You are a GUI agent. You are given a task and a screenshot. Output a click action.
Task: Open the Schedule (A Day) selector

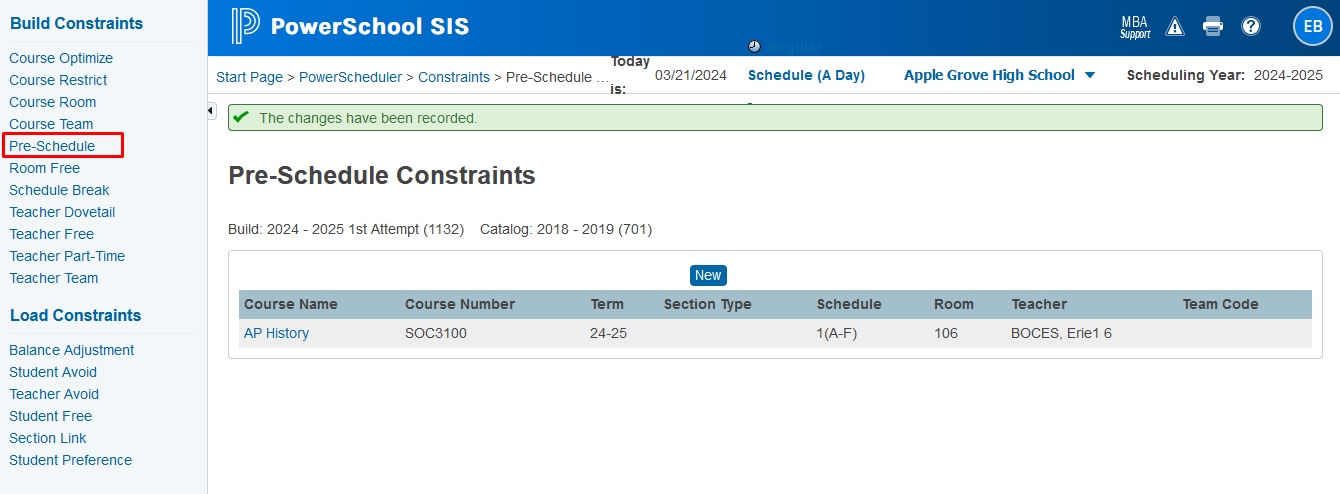(x=806, y=75)
